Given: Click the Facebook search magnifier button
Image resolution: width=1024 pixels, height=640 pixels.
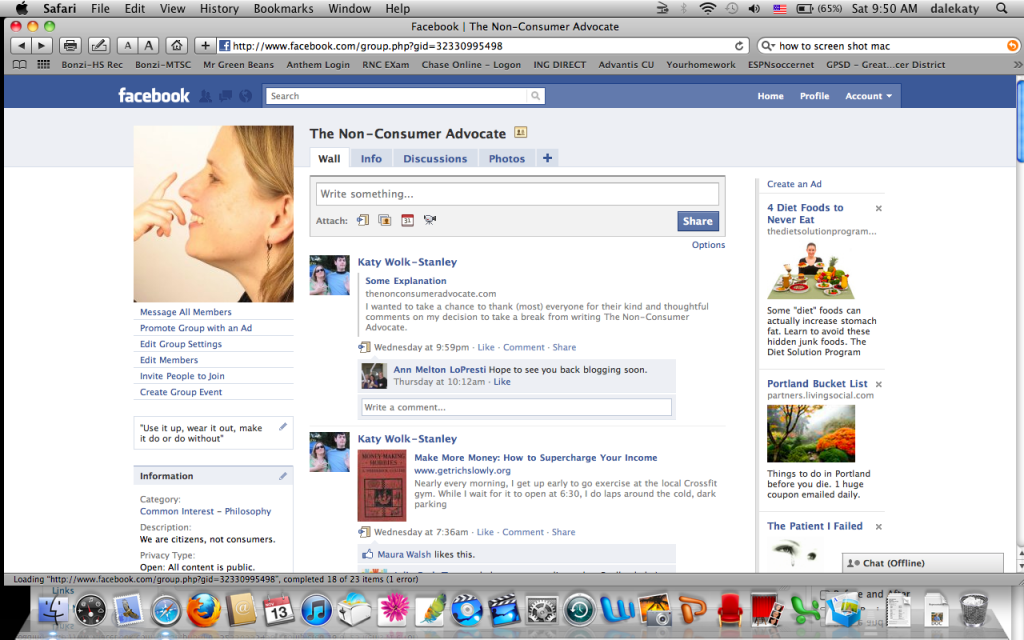Looking at the screenshot, I should click(x=536, y=96).
